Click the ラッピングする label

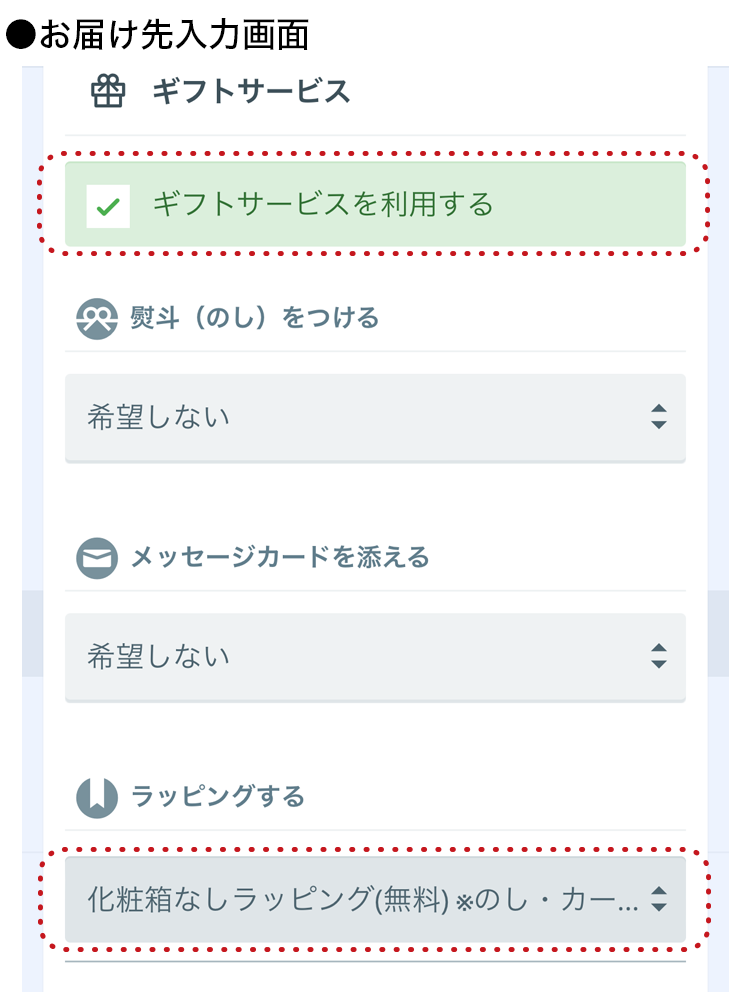(x=218, y=797)
